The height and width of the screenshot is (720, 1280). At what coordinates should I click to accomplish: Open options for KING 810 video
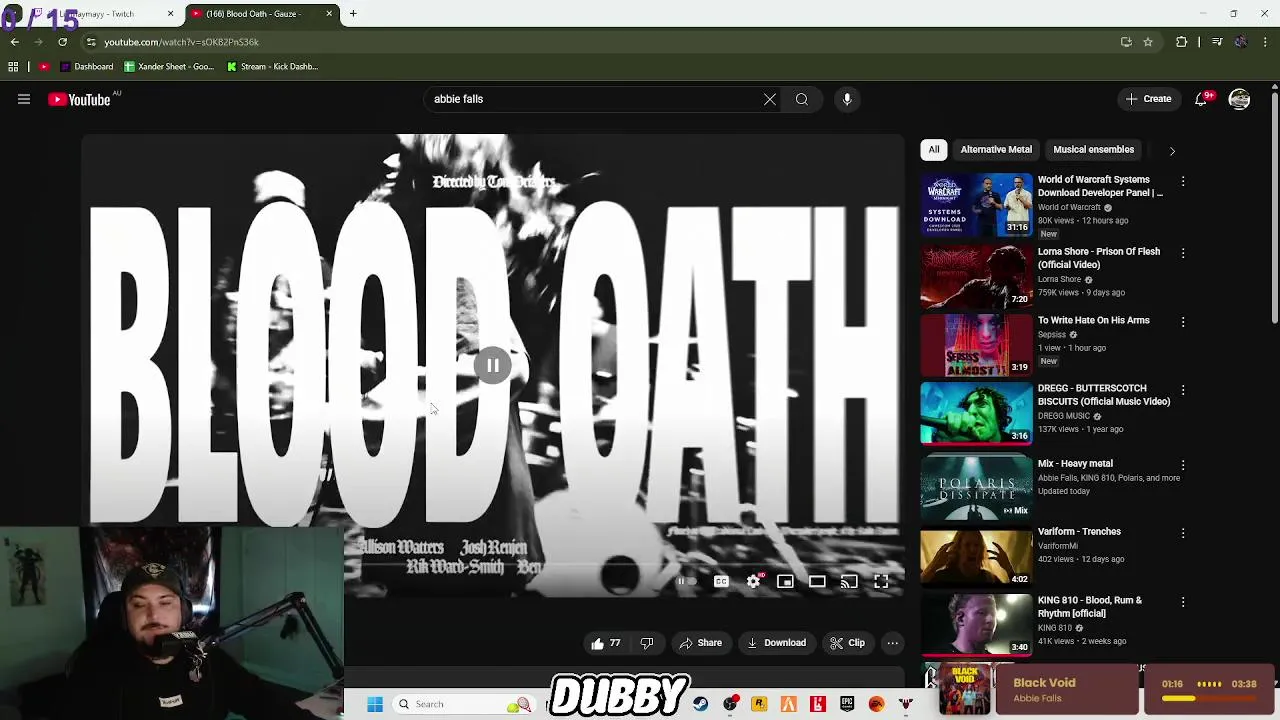[1183, 602]
